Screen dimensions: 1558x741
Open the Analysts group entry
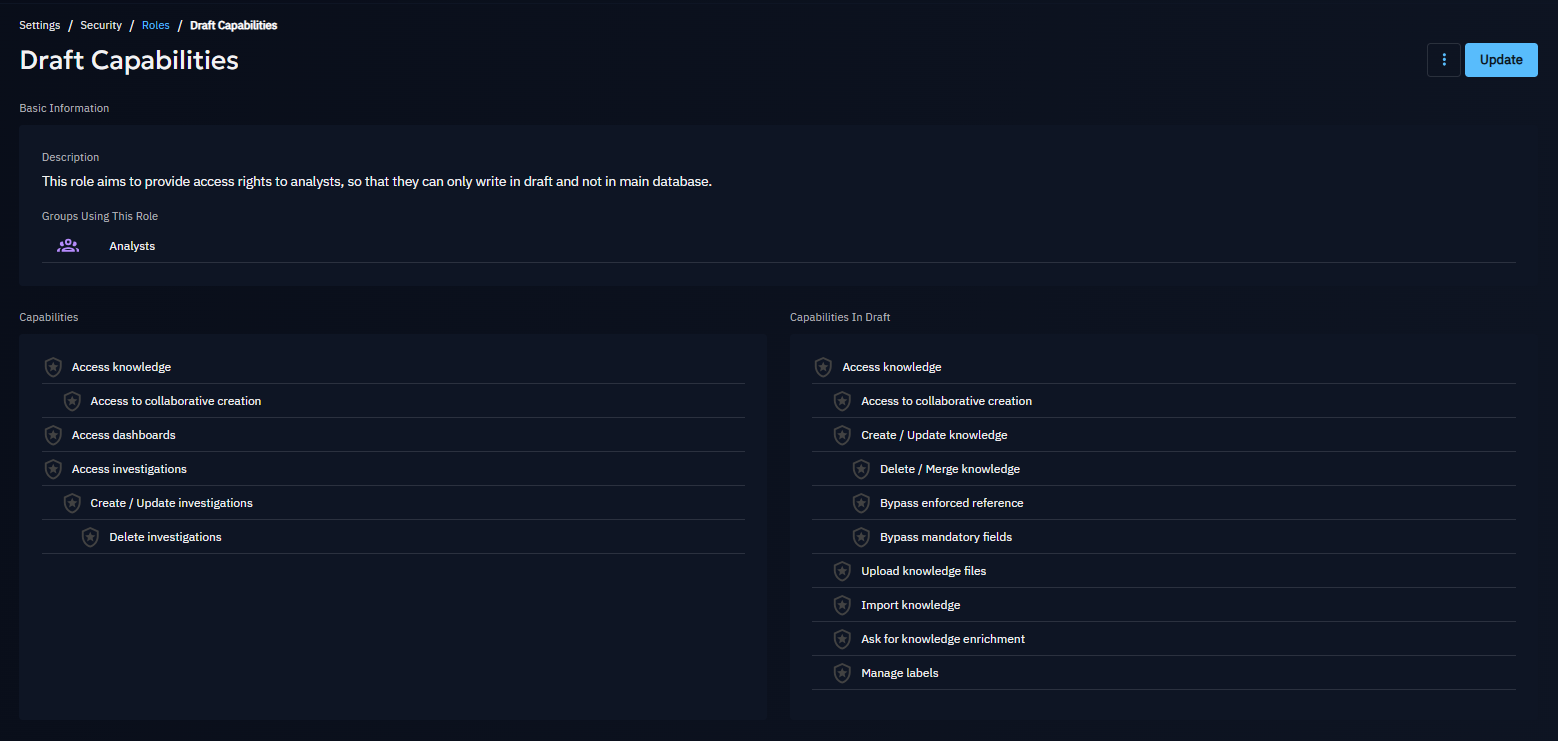pyautogui.click(x=132, y=246)
